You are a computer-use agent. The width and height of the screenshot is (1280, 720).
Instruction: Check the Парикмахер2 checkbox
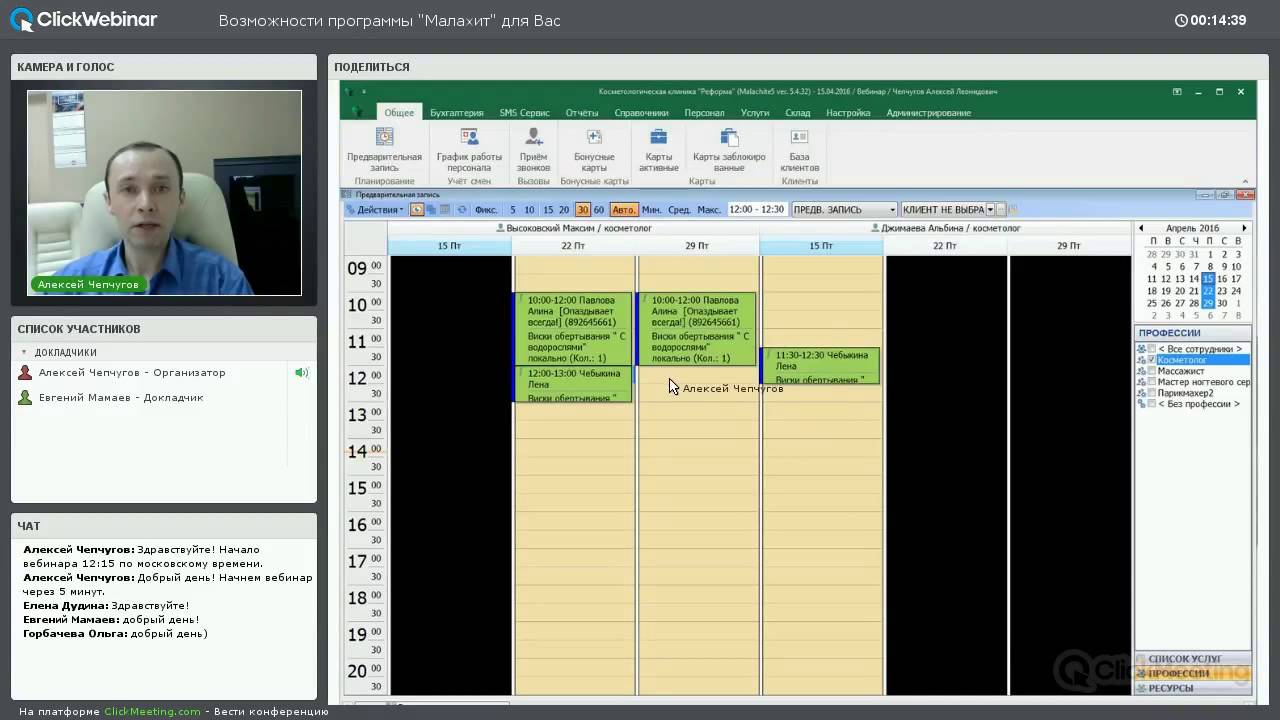click(1151, 393)
